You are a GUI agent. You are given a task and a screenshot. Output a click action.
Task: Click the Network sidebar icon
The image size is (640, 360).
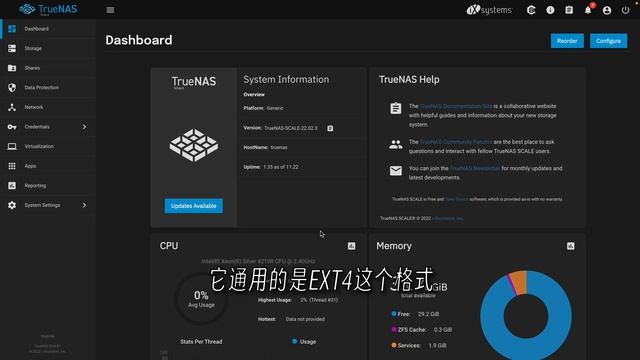click(x=12, y=107)
